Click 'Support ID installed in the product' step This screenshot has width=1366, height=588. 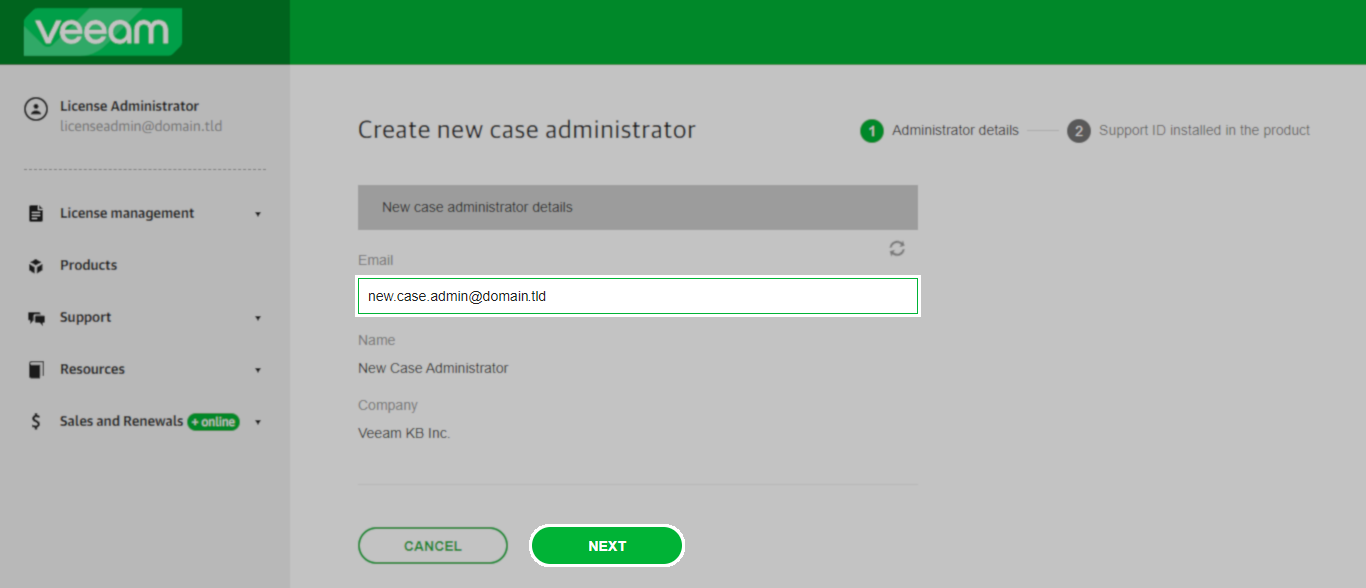[x=1204, y=130]
